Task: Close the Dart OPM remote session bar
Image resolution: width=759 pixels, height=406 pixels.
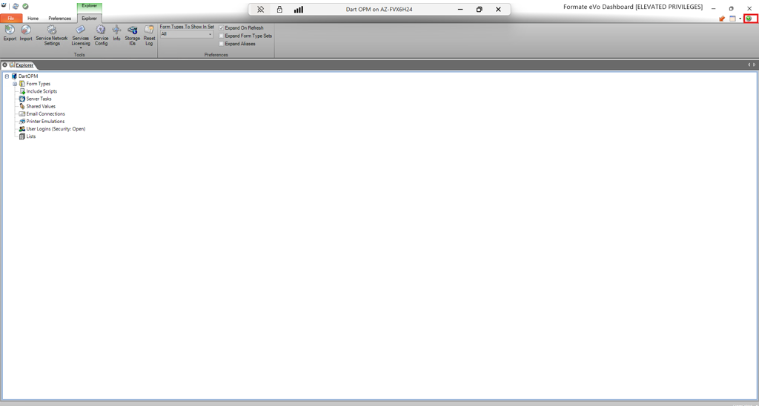Action: pyautogui.click(x=498, y=9)
